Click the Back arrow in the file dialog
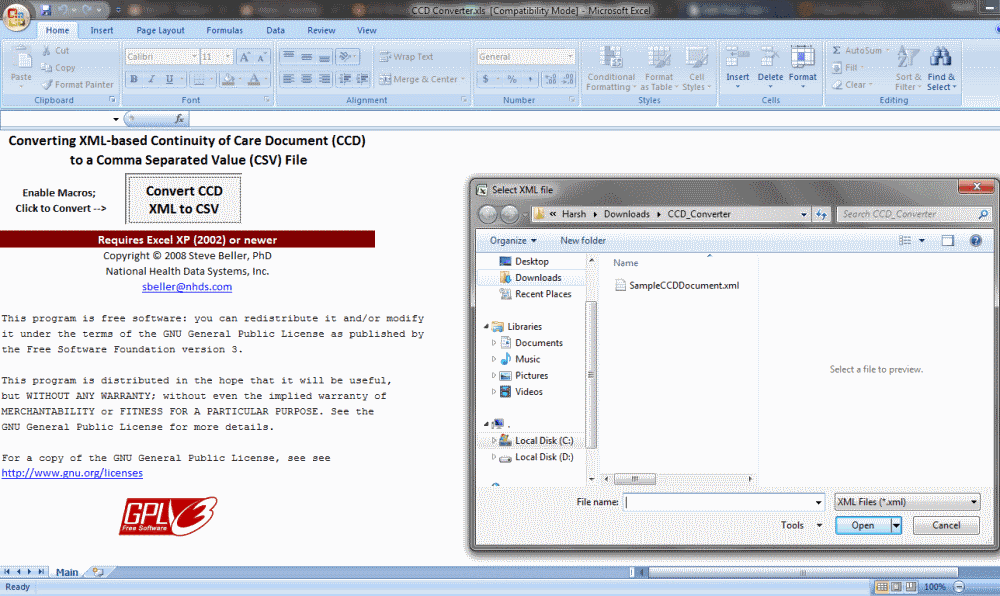Image resolution: width=1000 pixels, height=596 pixels. pos(488,214)
